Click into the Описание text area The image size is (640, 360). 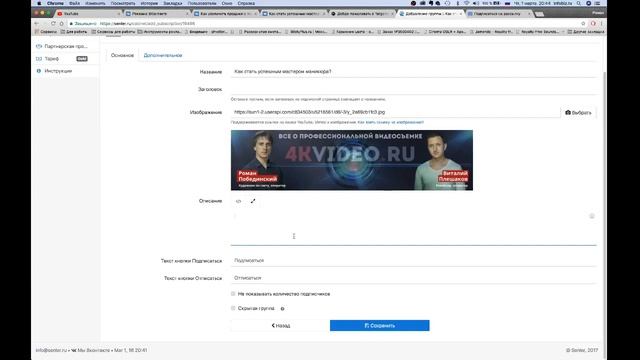(x=413, y=227)
